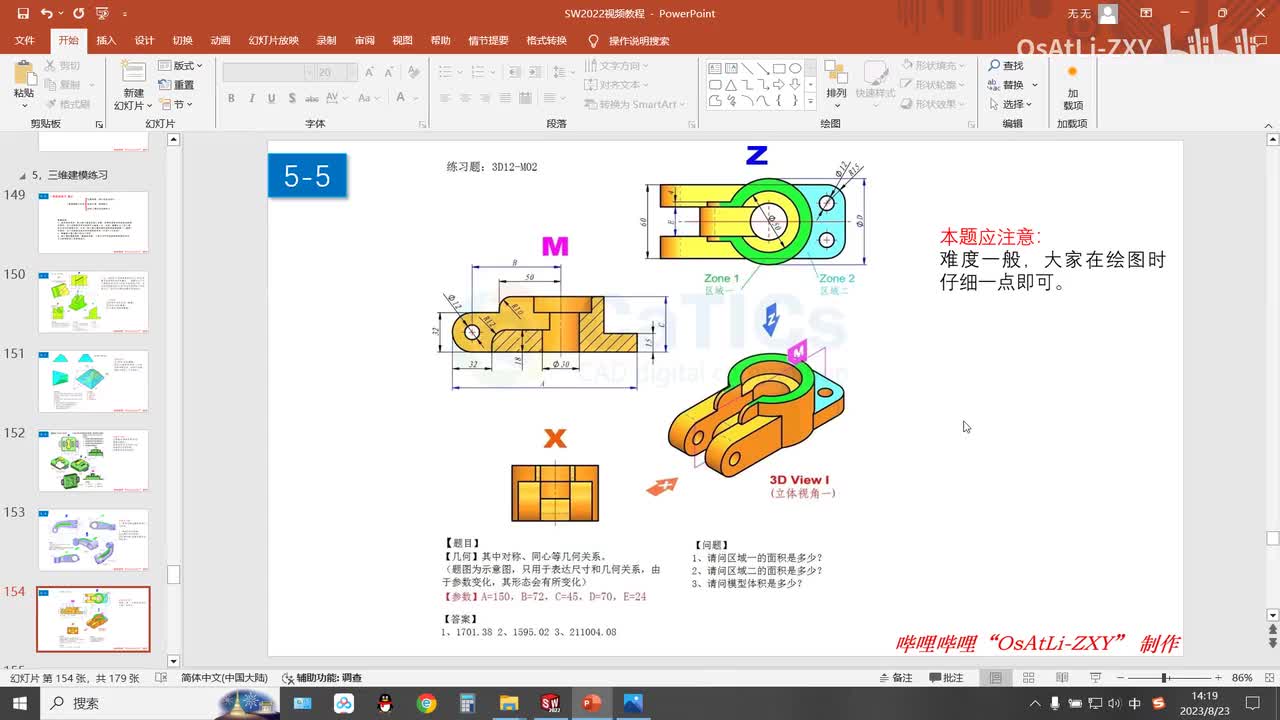This screenshot has height=720, width=1280.
Task: Switch to Slide Sorter view icon
Action: [x=1028, y=678]
